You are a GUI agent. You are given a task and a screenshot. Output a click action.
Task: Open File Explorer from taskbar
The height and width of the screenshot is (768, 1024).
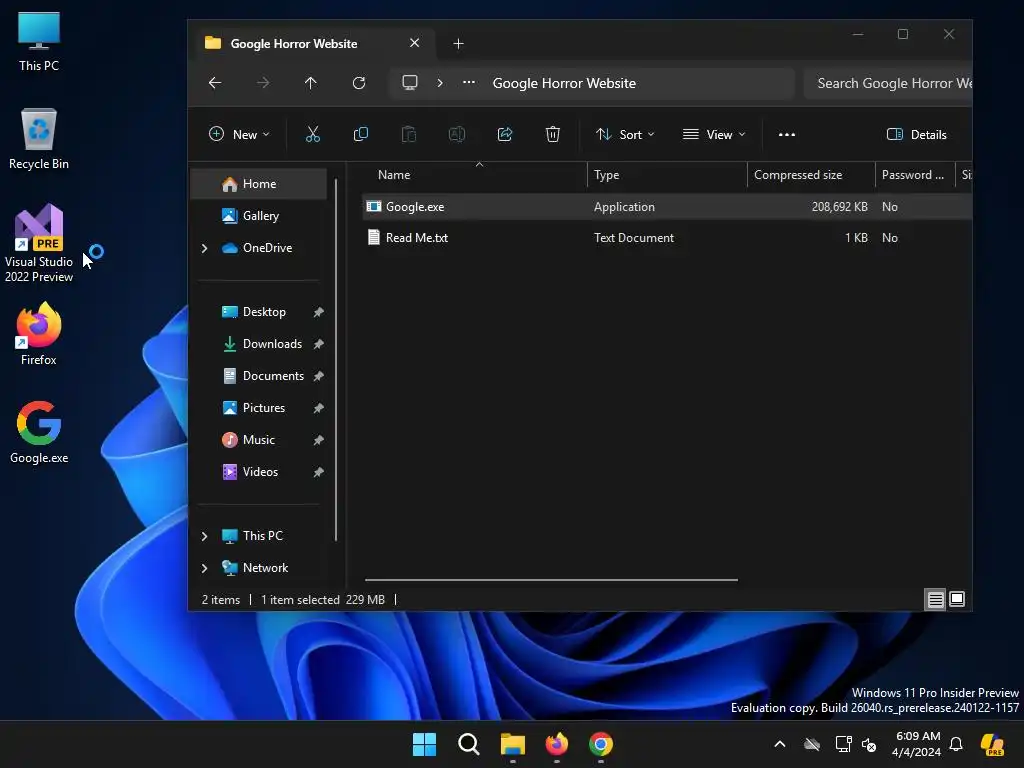(x=513, y=744)
